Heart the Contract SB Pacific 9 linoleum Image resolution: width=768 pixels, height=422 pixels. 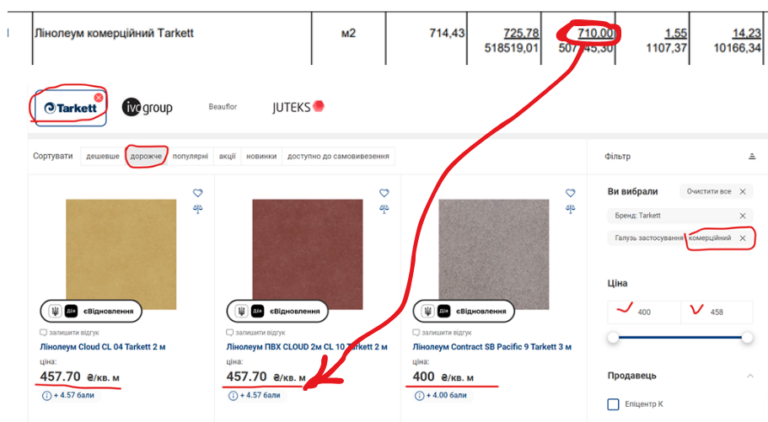pos(570,193)
